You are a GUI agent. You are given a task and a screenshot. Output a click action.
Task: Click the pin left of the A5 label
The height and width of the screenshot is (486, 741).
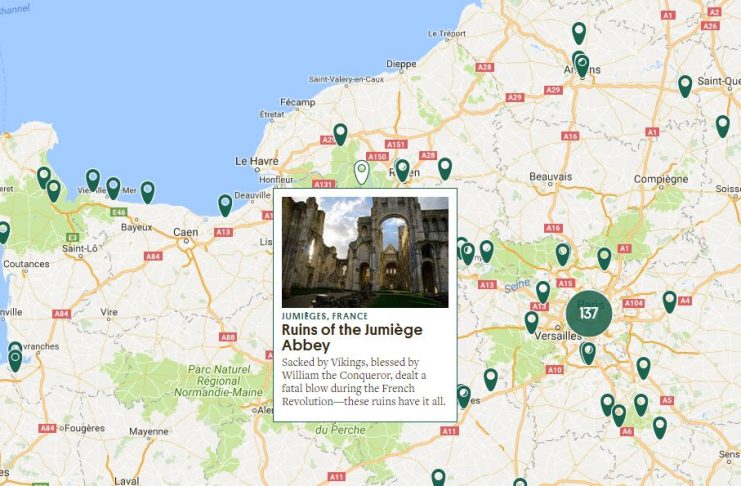point(641,405)
